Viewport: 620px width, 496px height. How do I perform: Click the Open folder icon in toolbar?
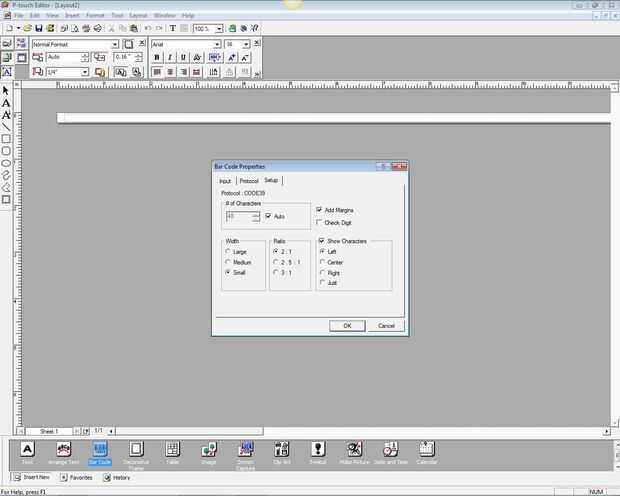[27, 28]
